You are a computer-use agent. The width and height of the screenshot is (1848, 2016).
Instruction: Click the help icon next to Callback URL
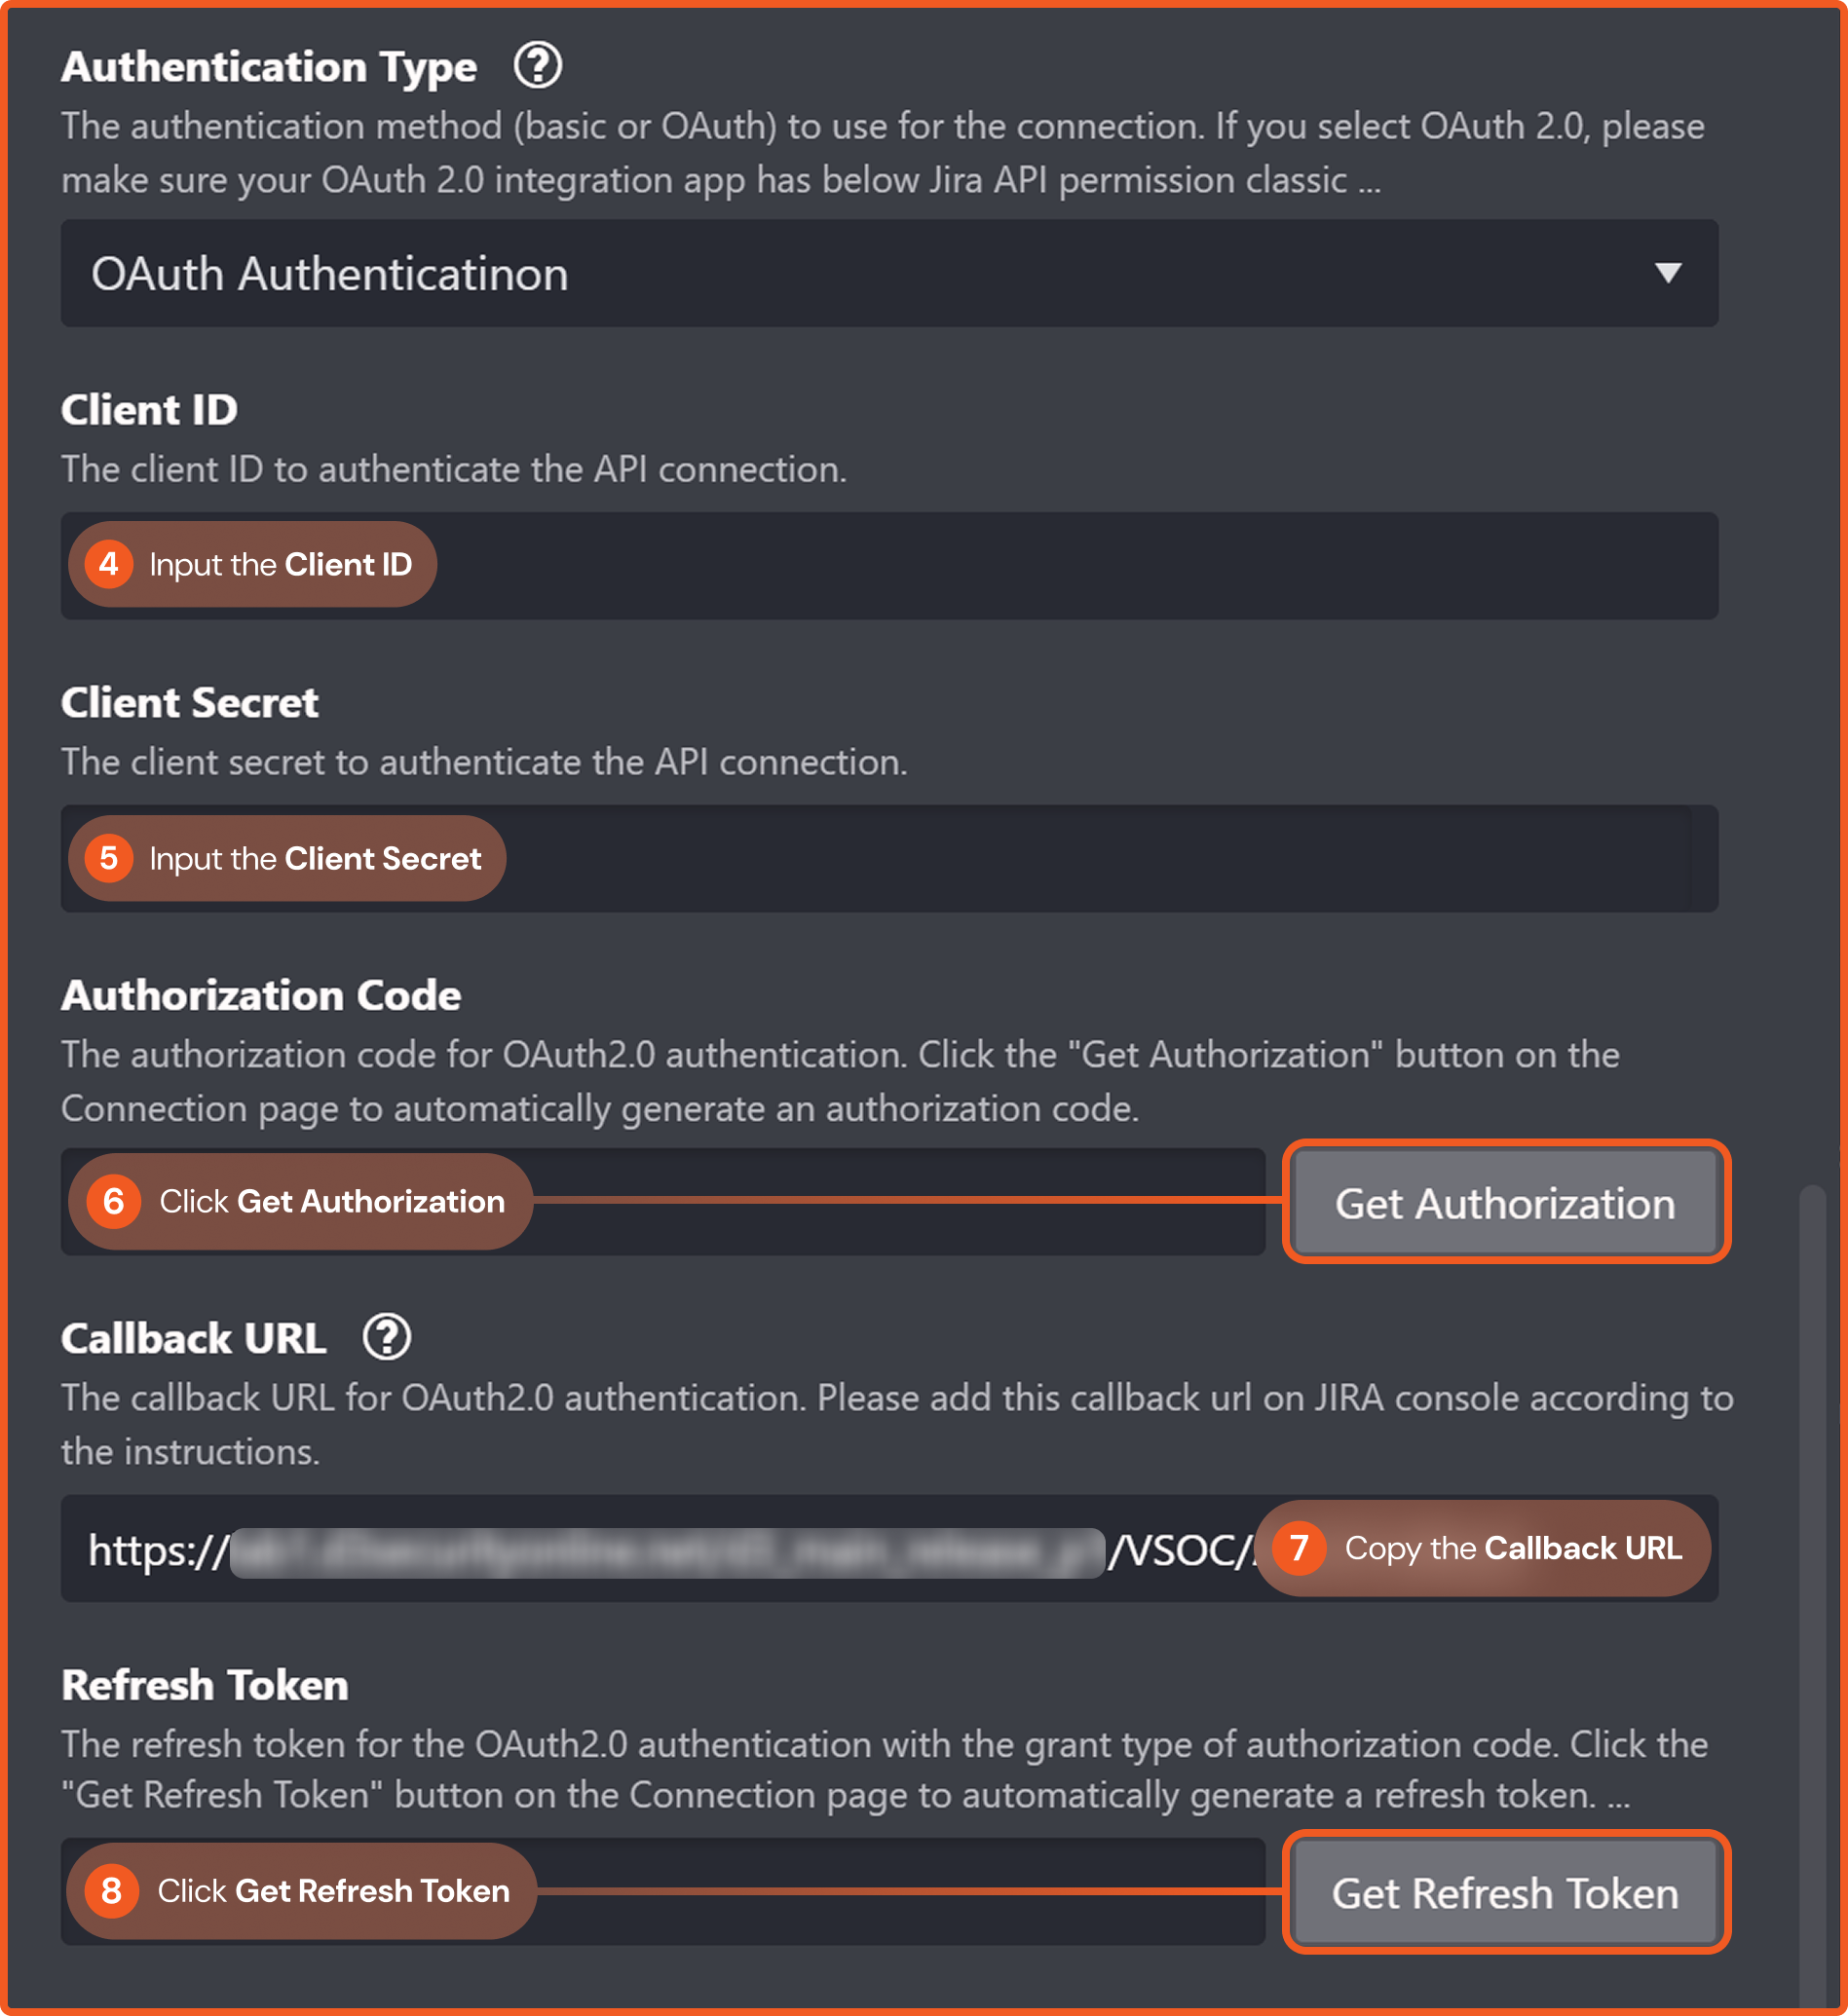click(387, 1337)
